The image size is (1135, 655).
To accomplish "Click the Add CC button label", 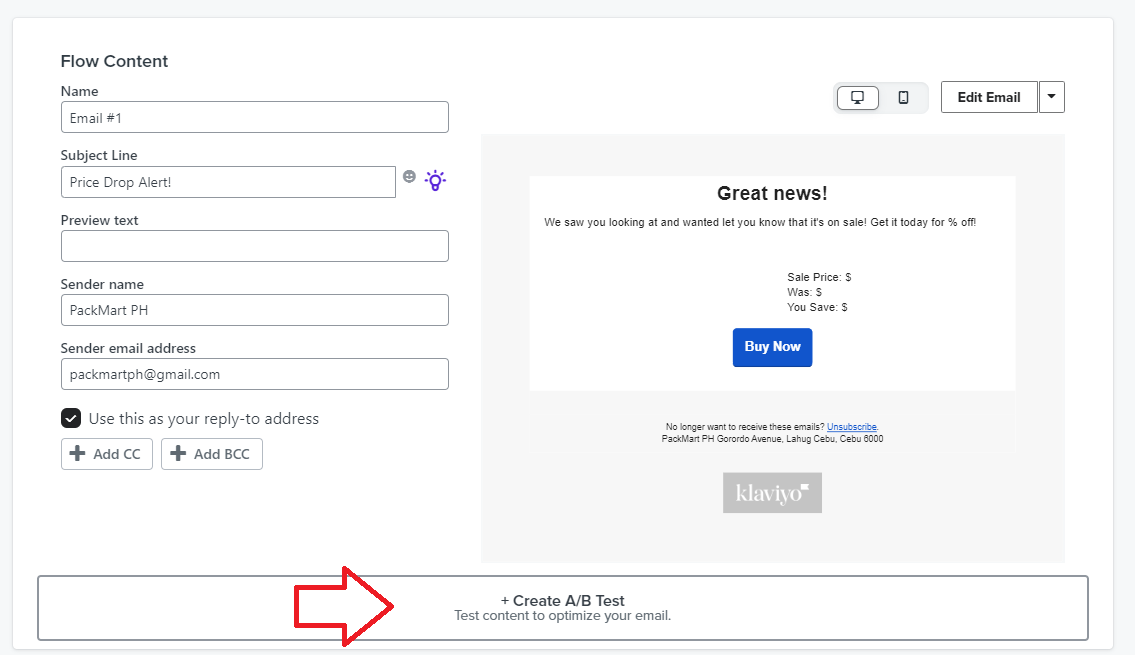I will [x=117, y=454].
